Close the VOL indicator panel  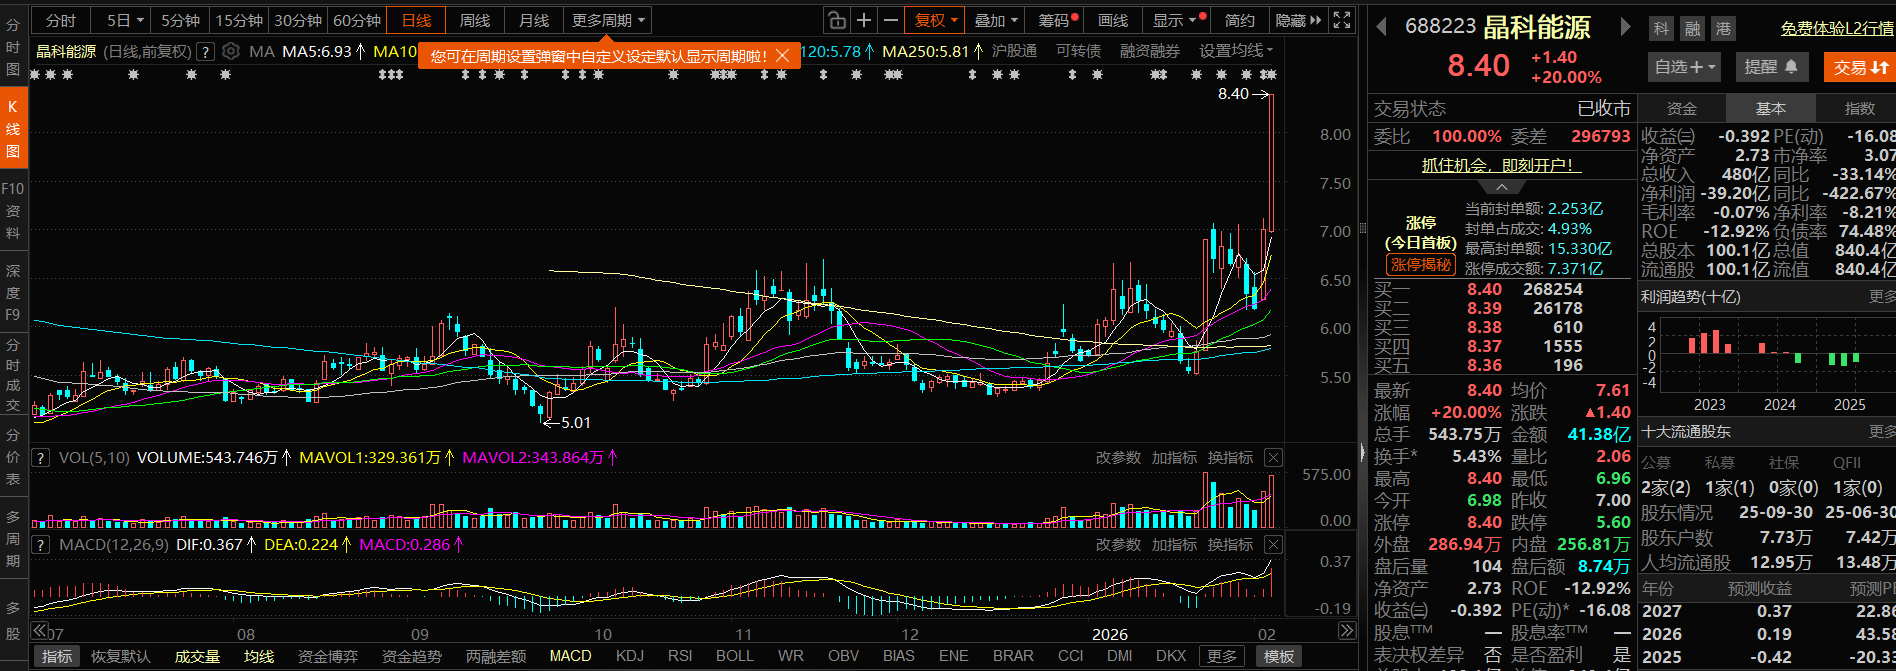pyautogui.click(x=1273, y=457)
